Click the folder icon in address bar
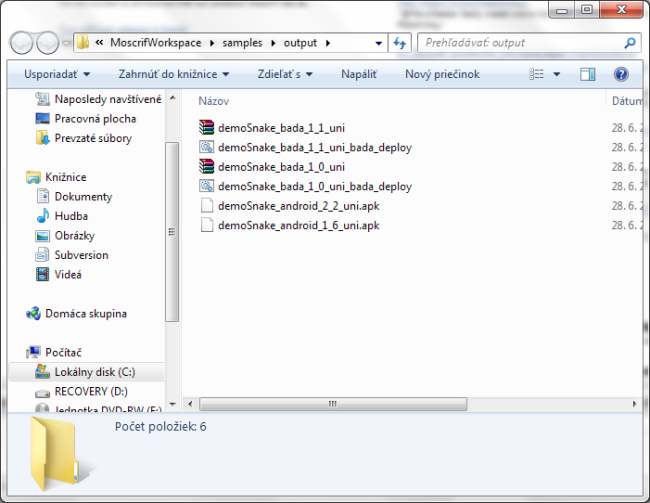Image resolution: width=650 pixels, height=503 pixels. point(83,42)
